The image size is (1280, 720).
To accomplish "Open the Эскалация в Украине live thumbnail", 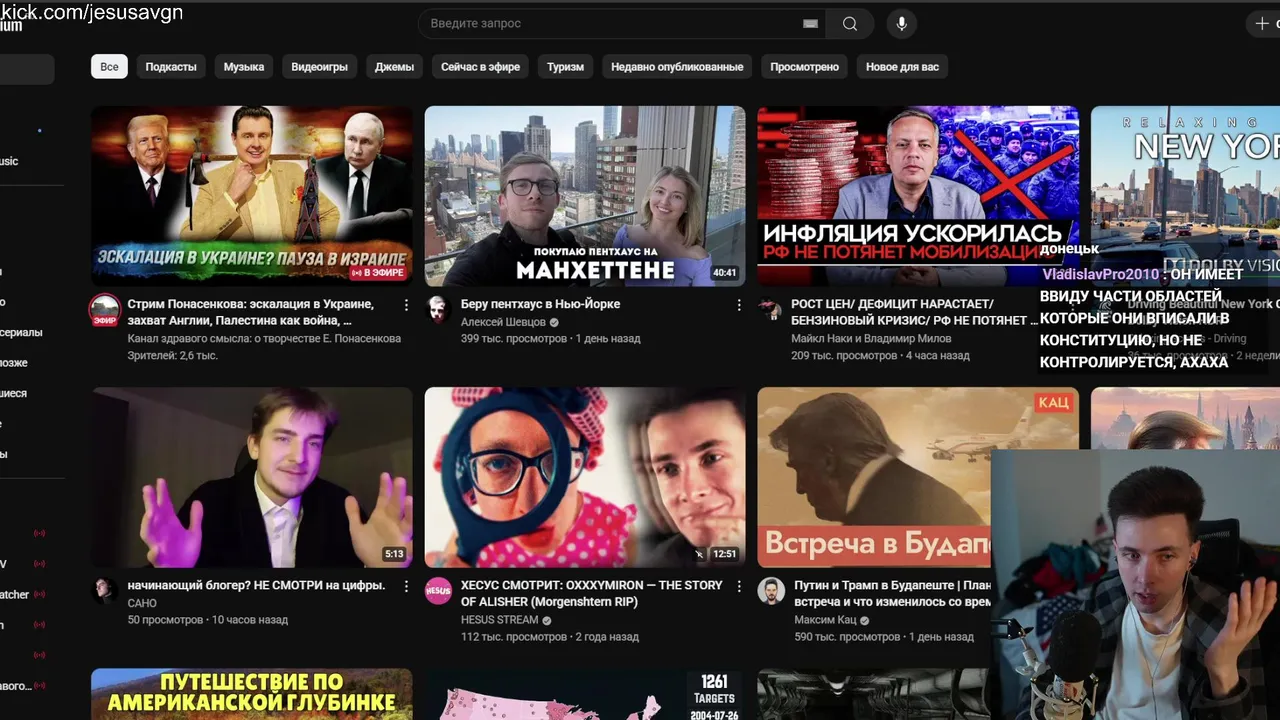I will [x=252, y=196].
